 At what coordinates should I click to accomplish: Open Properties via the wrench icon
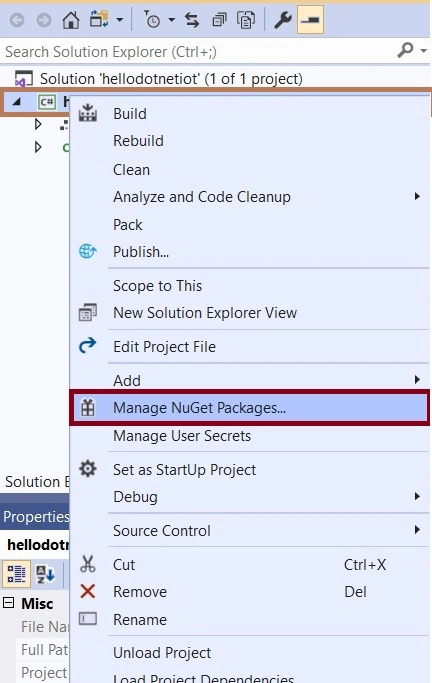[283, 20]
